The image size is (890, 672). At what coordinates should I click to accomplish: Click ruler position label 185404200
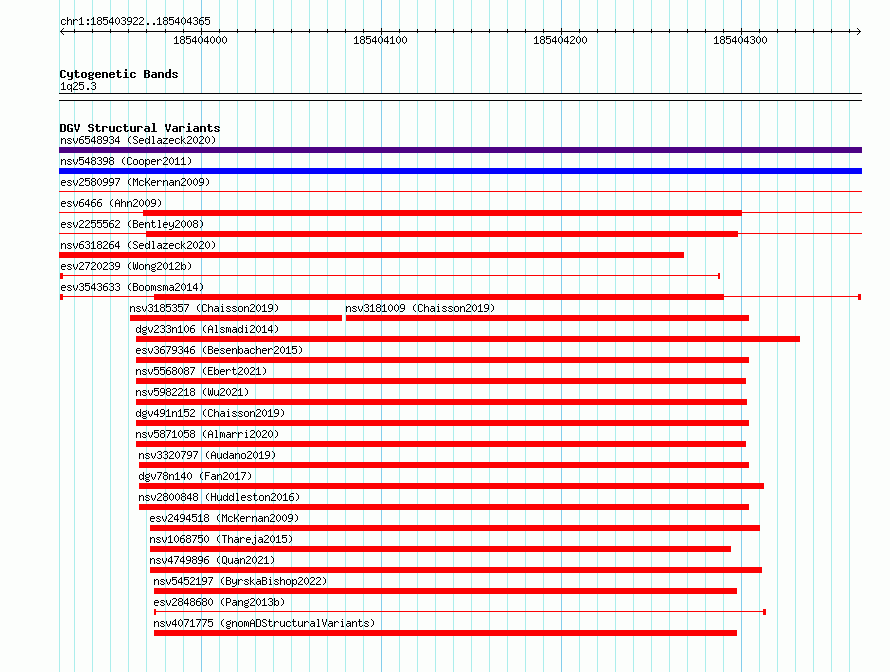pos(560,40)
